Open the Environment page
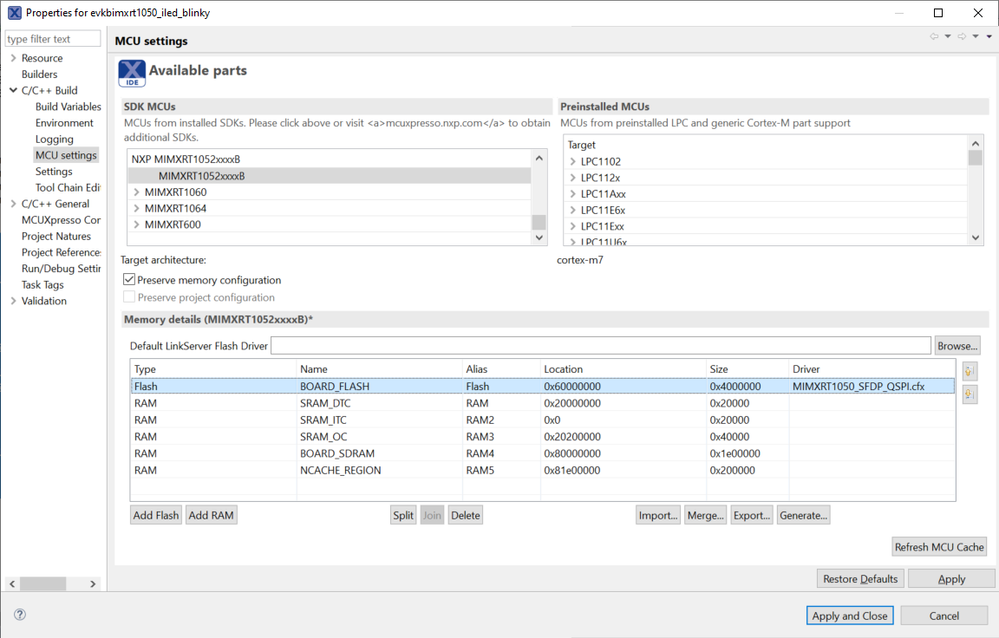 64,123
